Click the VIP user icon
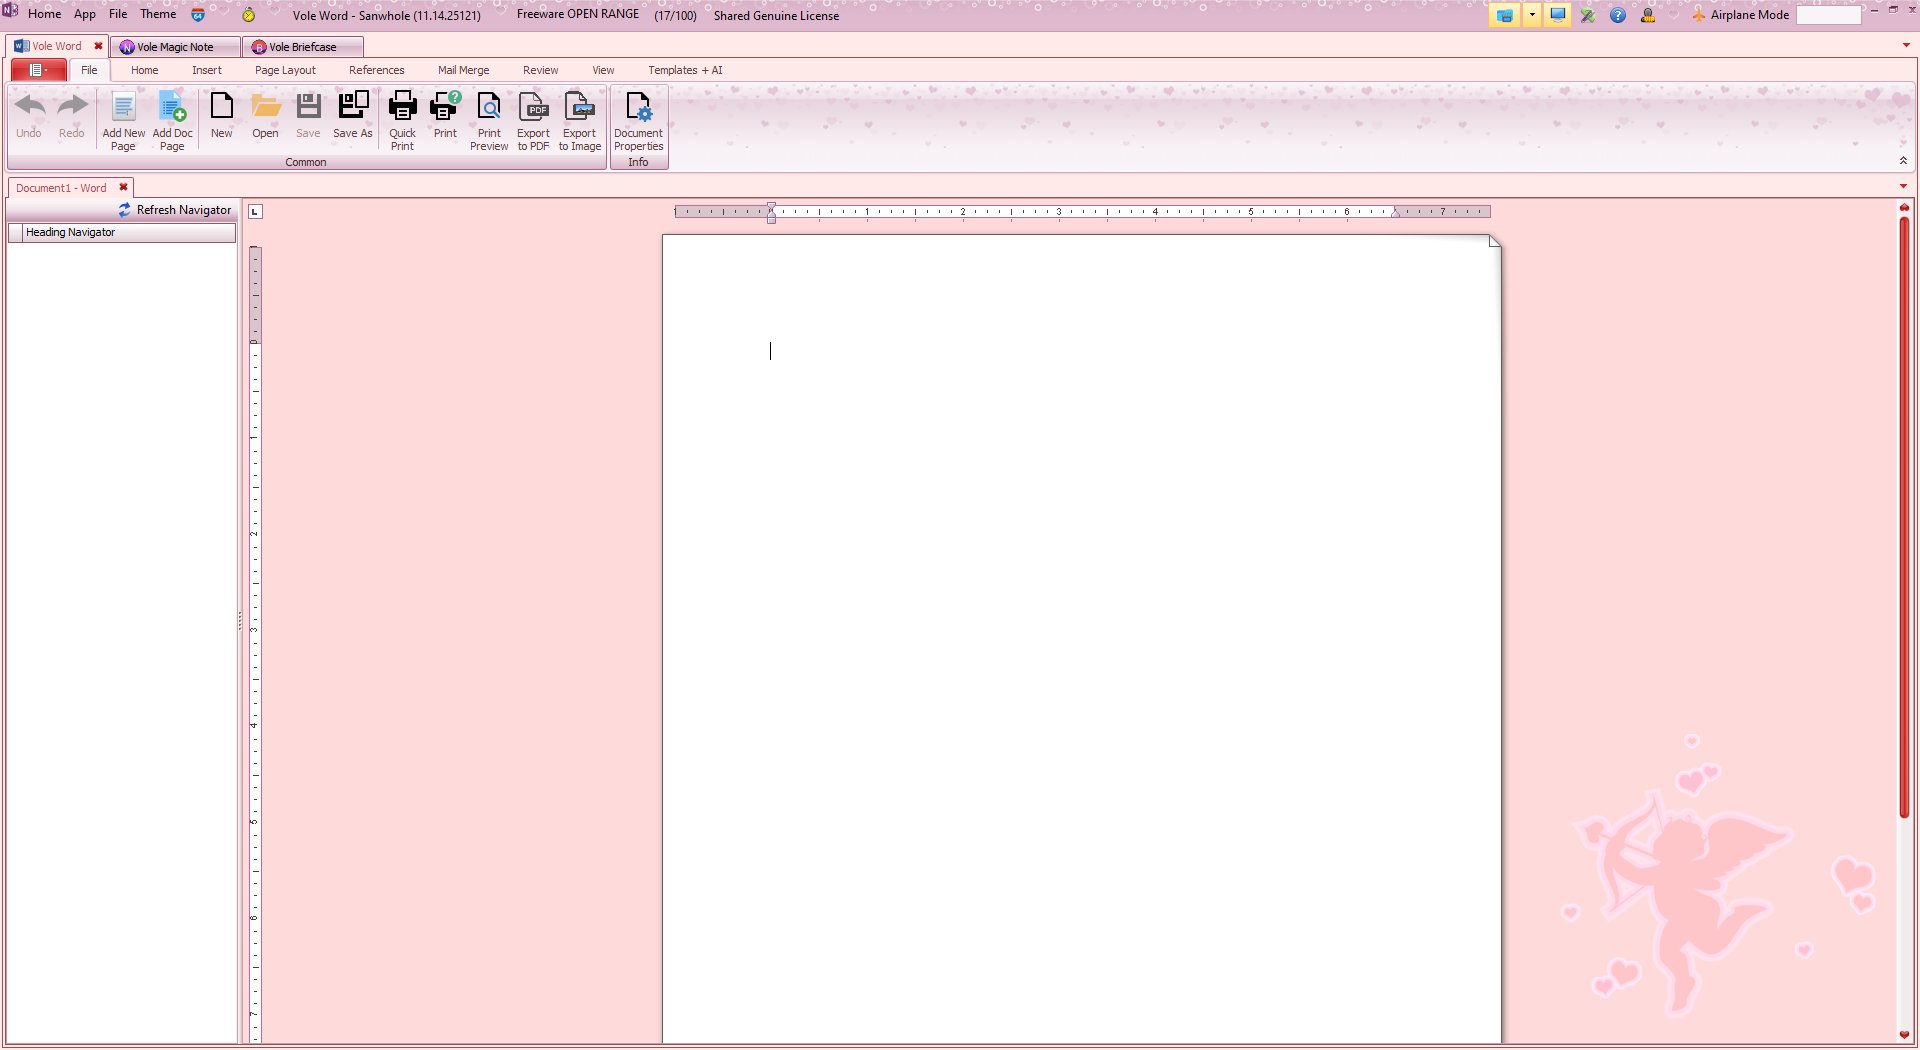Image resolution: width=1920 pixels, height=1050 pixels. (x=1647, y=15)
